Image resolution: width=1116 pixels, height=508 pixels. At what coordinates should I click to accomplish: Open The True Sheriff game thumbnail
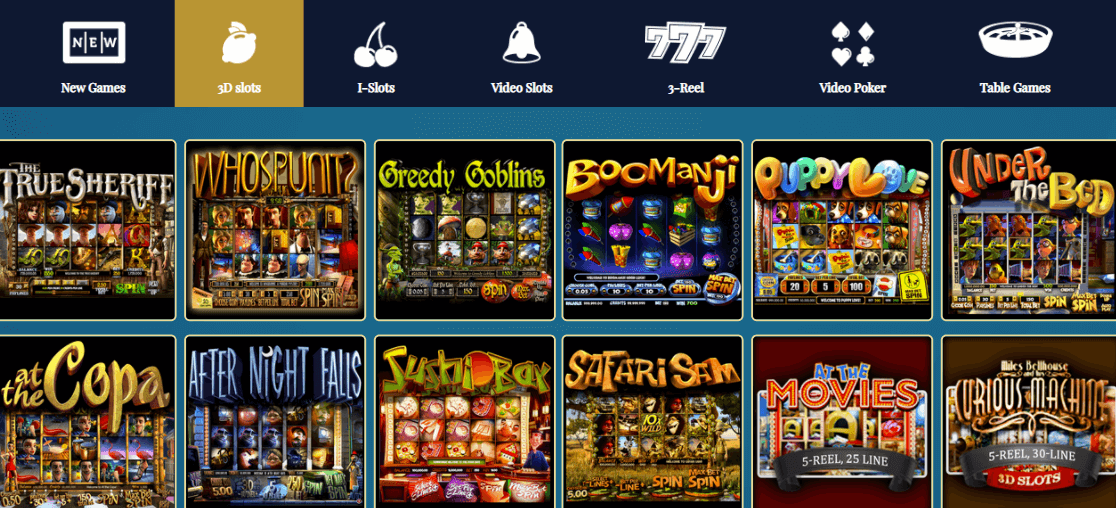pyautogui.click(x=88, y=230)
